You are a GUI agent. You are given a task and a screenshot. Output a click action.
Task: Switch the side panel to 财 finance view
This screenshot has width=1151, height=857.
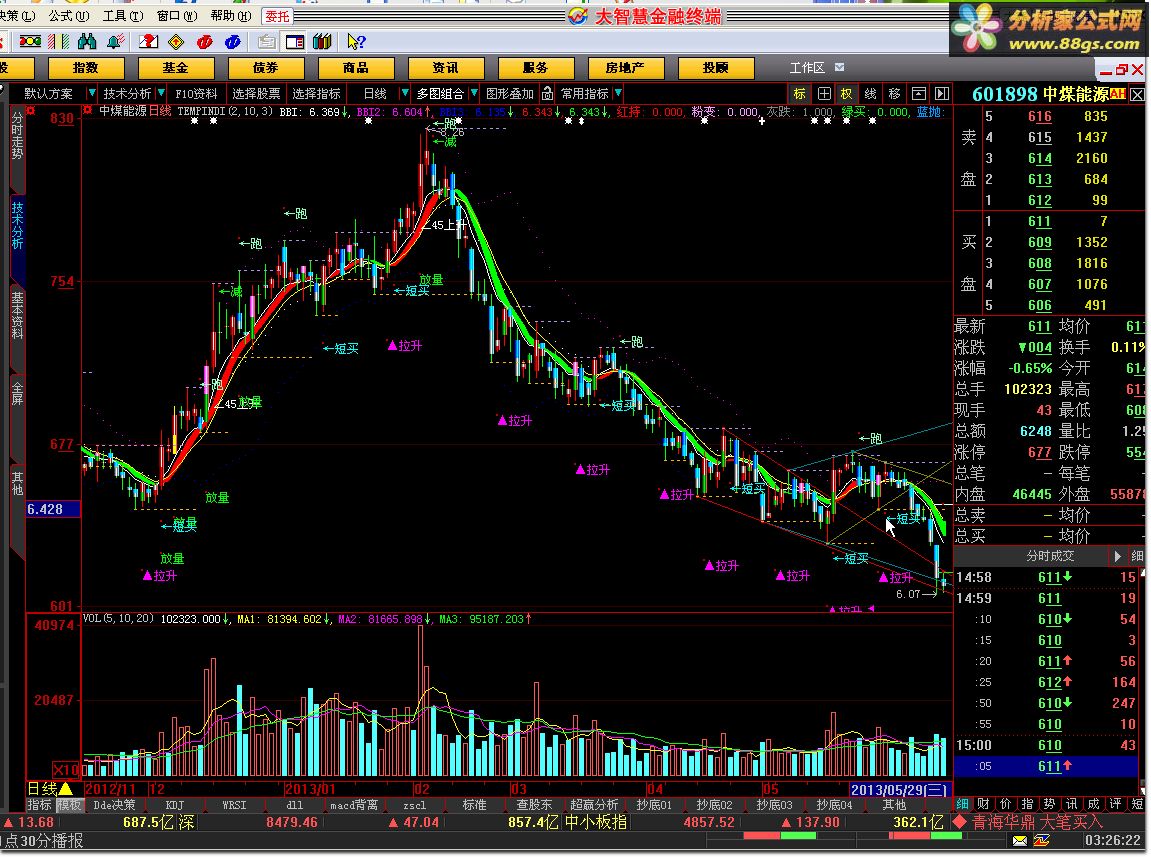[x=984, y=804]
